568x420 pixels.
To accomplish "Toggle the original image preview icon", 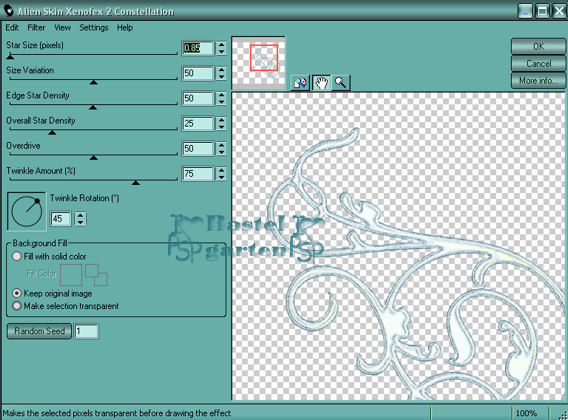I will (x=300, y=83).
